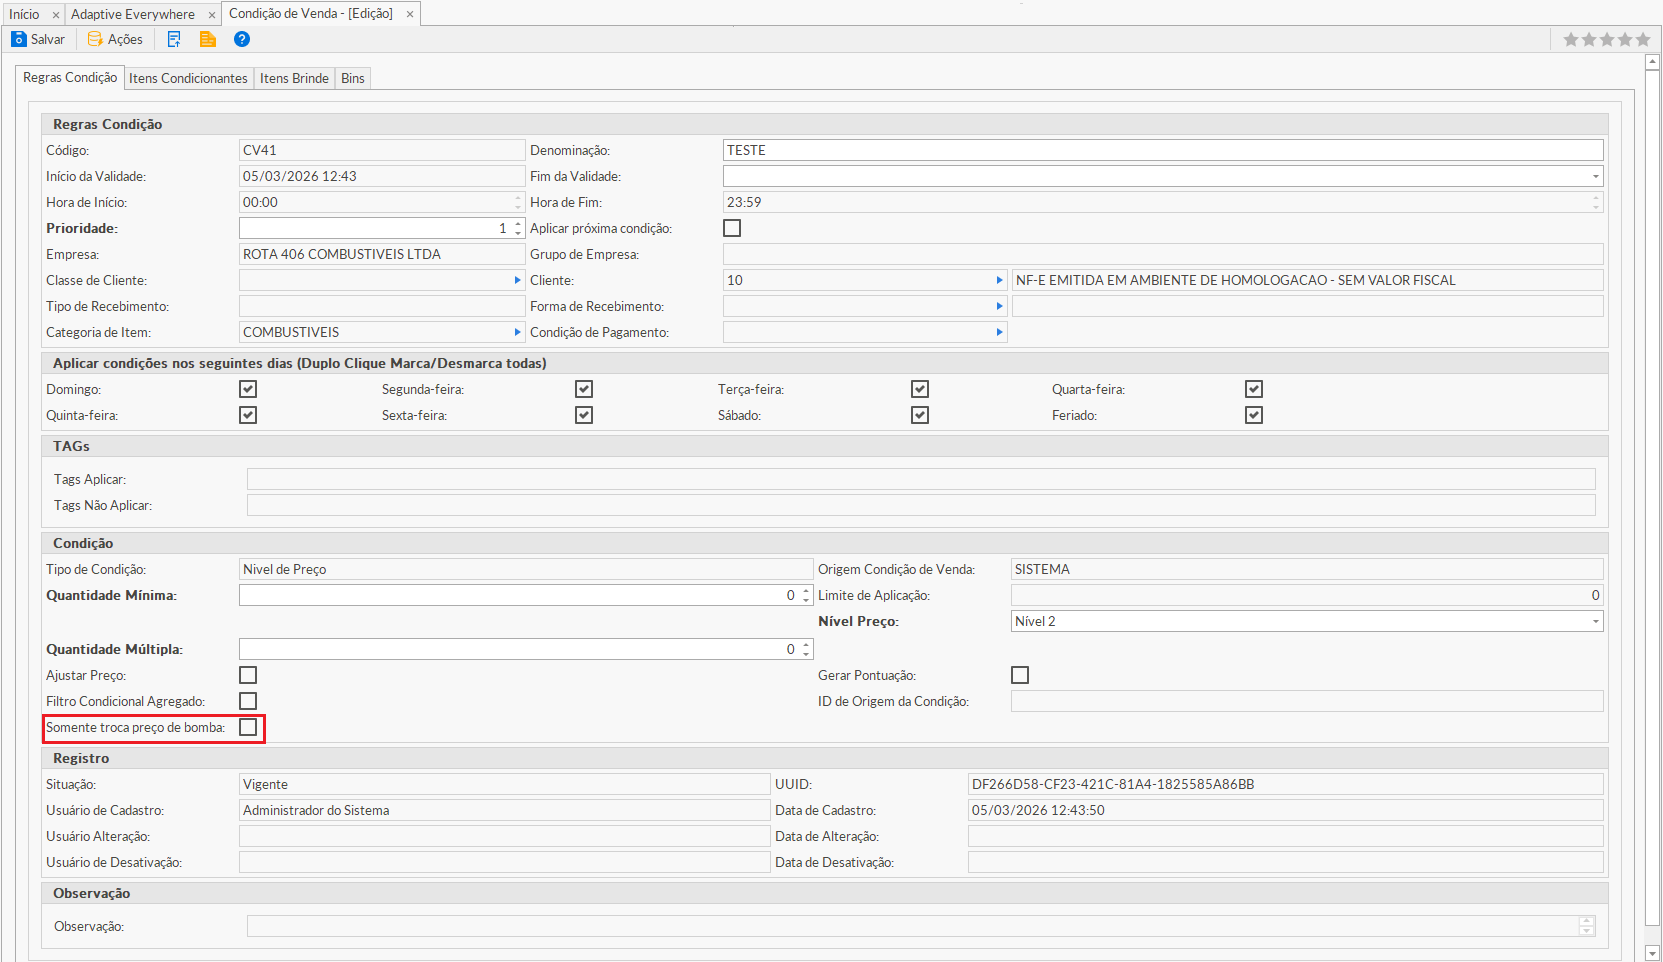
Task: Switch to the Itens Condicionantes tab
Action: pos(188,78)
